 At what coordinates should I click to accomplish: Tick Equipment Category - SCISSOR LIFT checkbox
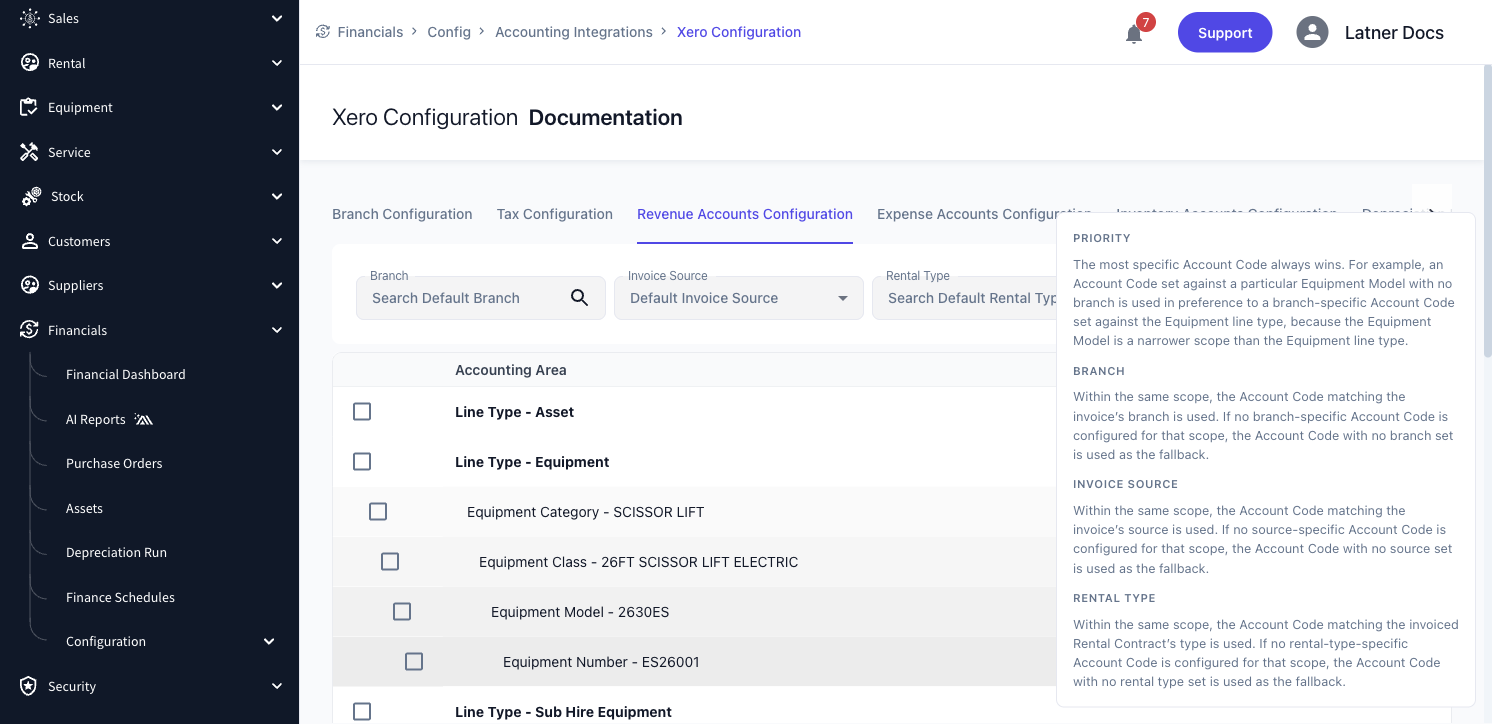pyautogui.click(x=378, y=512)
